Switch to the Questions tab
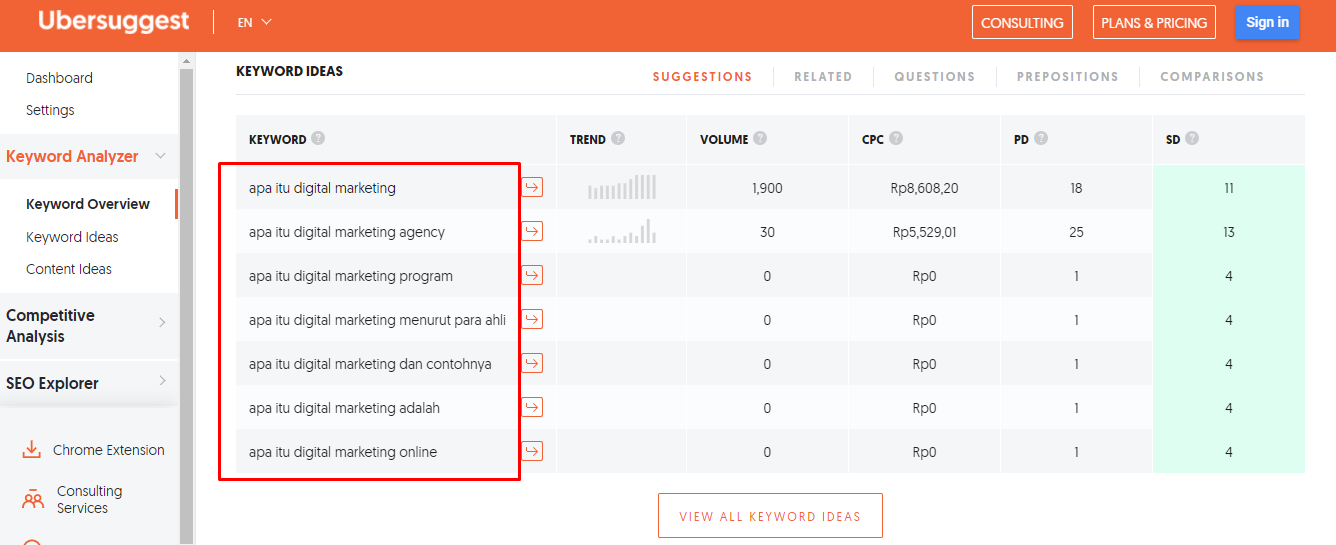The image size is (1336, 545). pyautogui.click(x=934, y=76)
